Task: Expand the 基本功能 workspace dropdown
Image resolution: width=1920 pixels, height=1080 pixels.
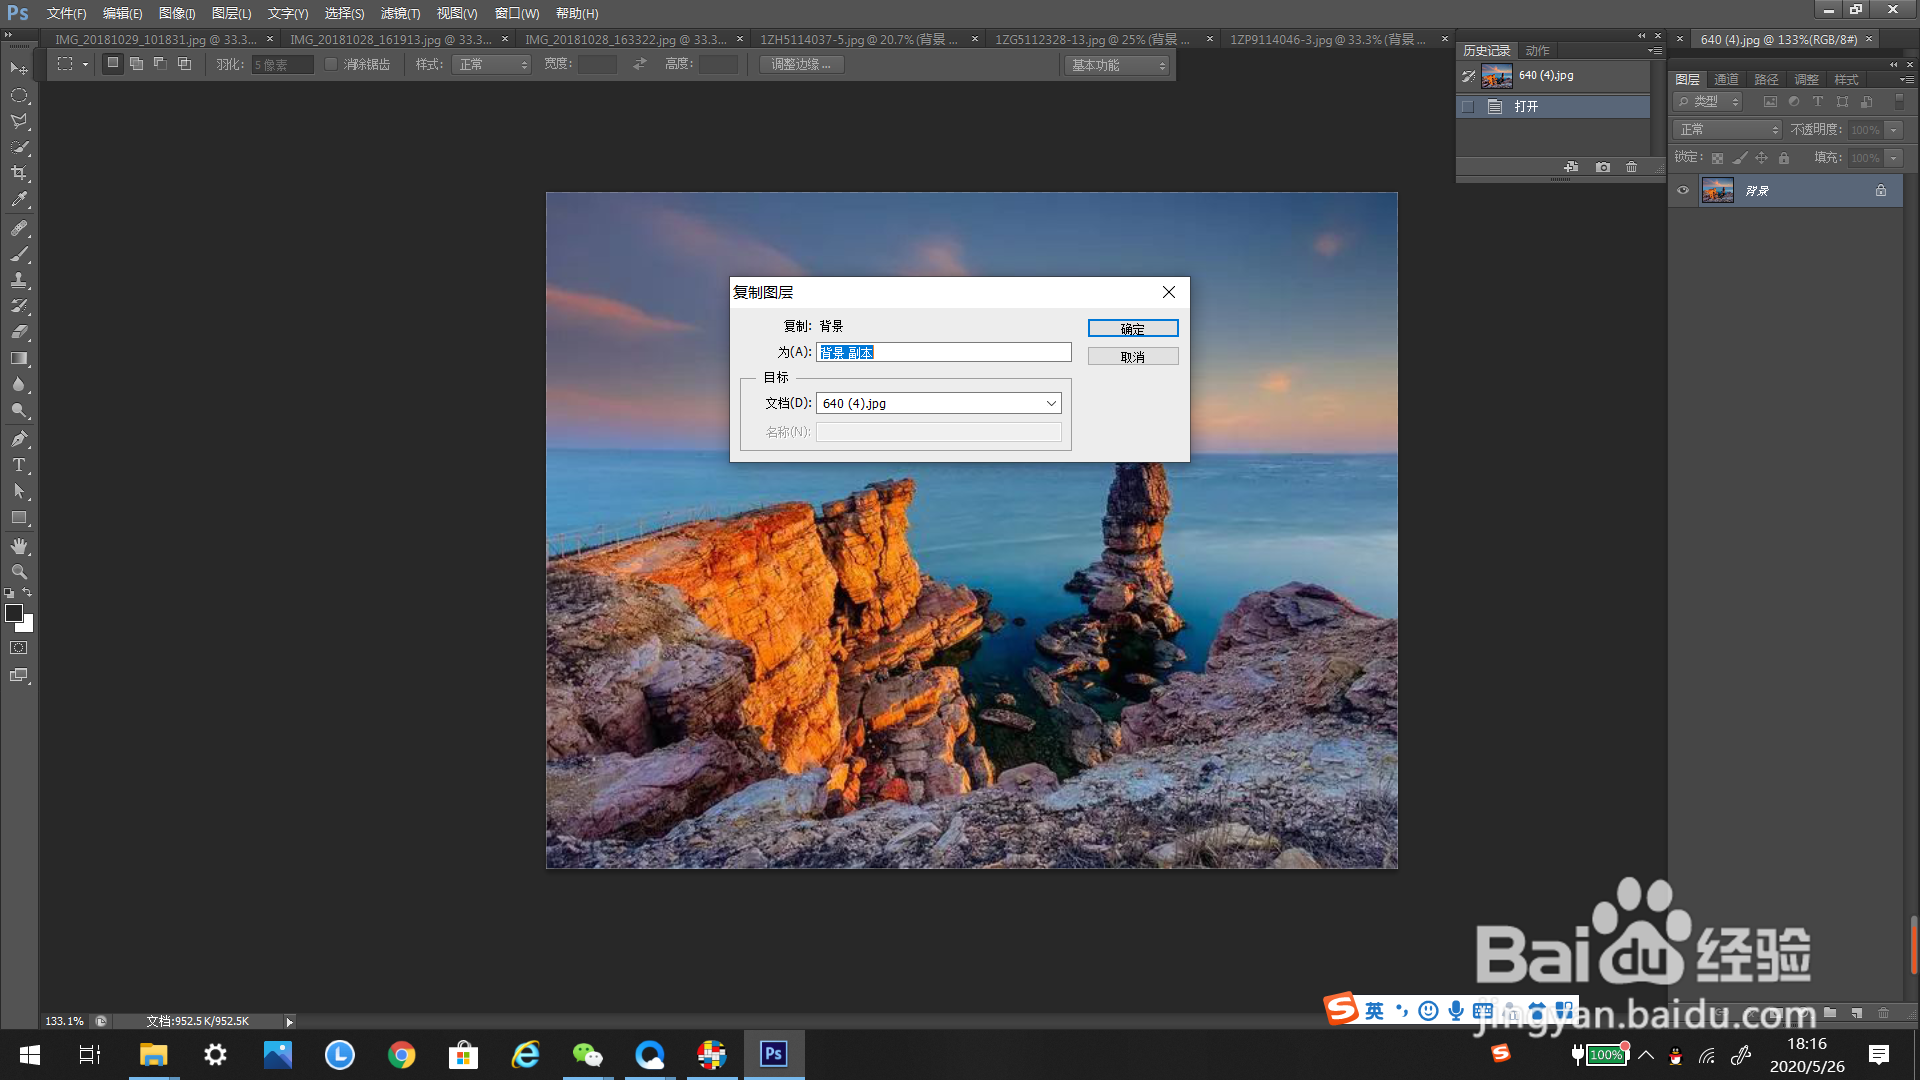Action: [x=1117, y=65]
